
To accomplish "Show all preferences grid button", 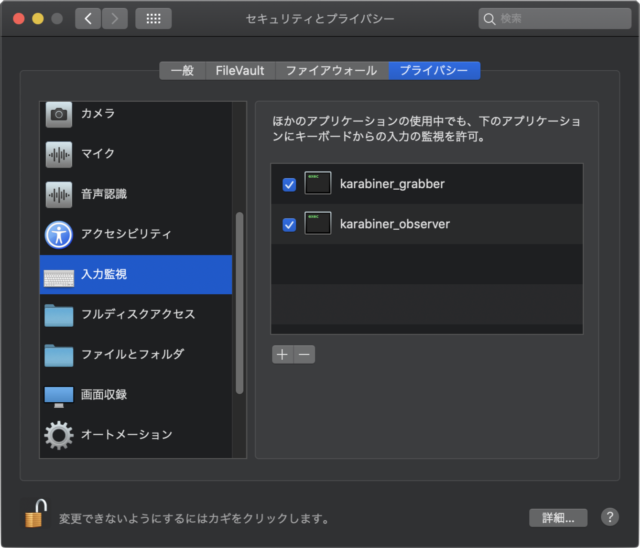I will (x=153, y=18).
